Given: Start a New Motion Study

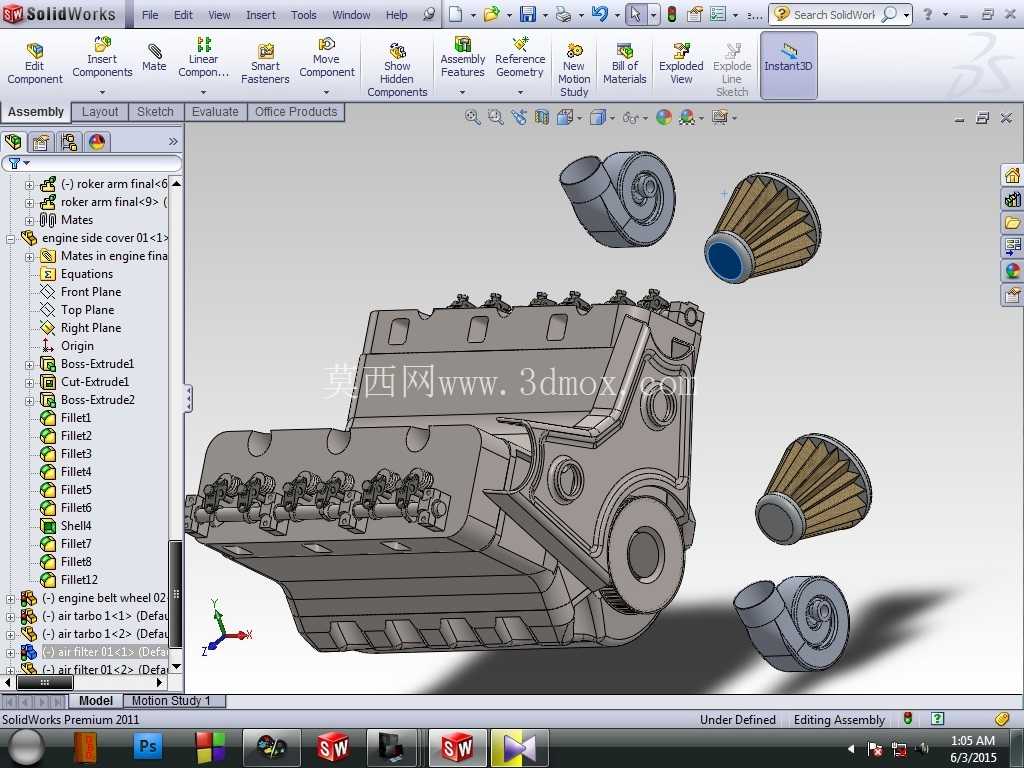Looking at the screenshot, I should pyautogui.click(x=574, y=70).
